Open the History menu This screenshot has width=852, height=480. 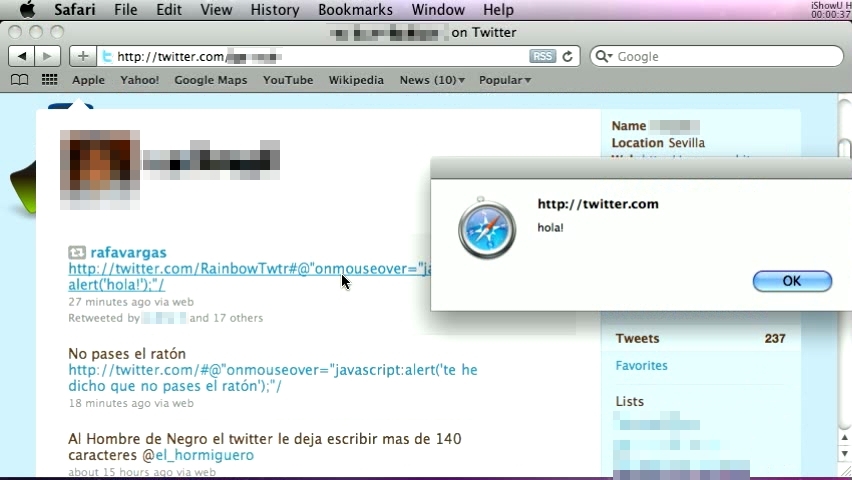pos(274,10)
